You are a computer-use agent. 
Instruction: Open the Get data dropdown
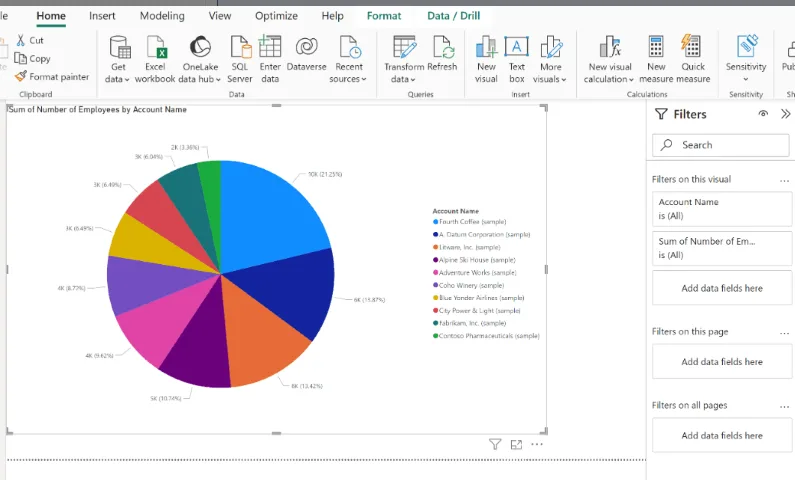pos(118,59)
